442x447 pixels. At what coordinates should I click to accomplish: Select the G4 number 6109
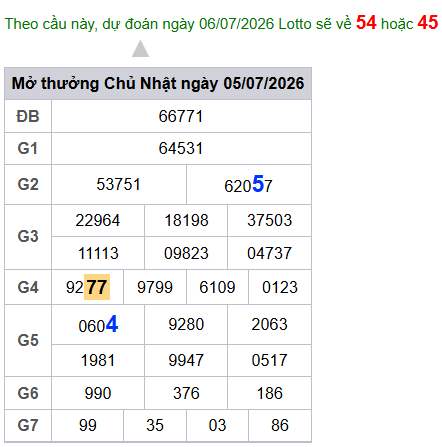(x=217, y=287)
